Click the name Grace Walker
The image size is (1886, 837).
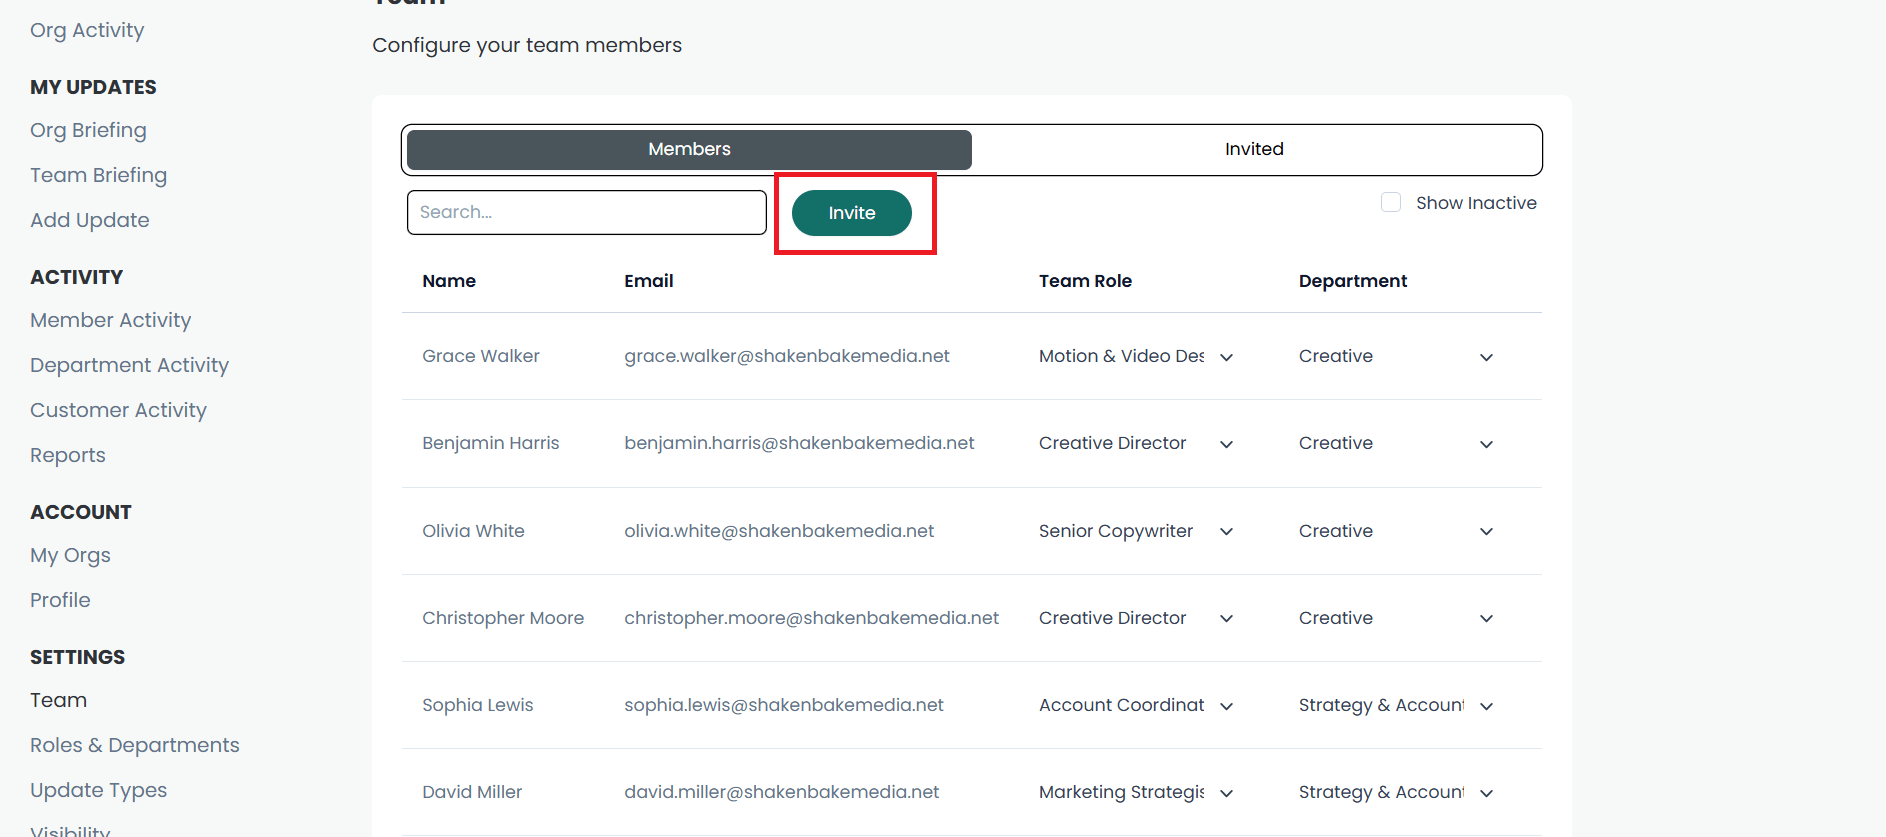pos(481,356)
